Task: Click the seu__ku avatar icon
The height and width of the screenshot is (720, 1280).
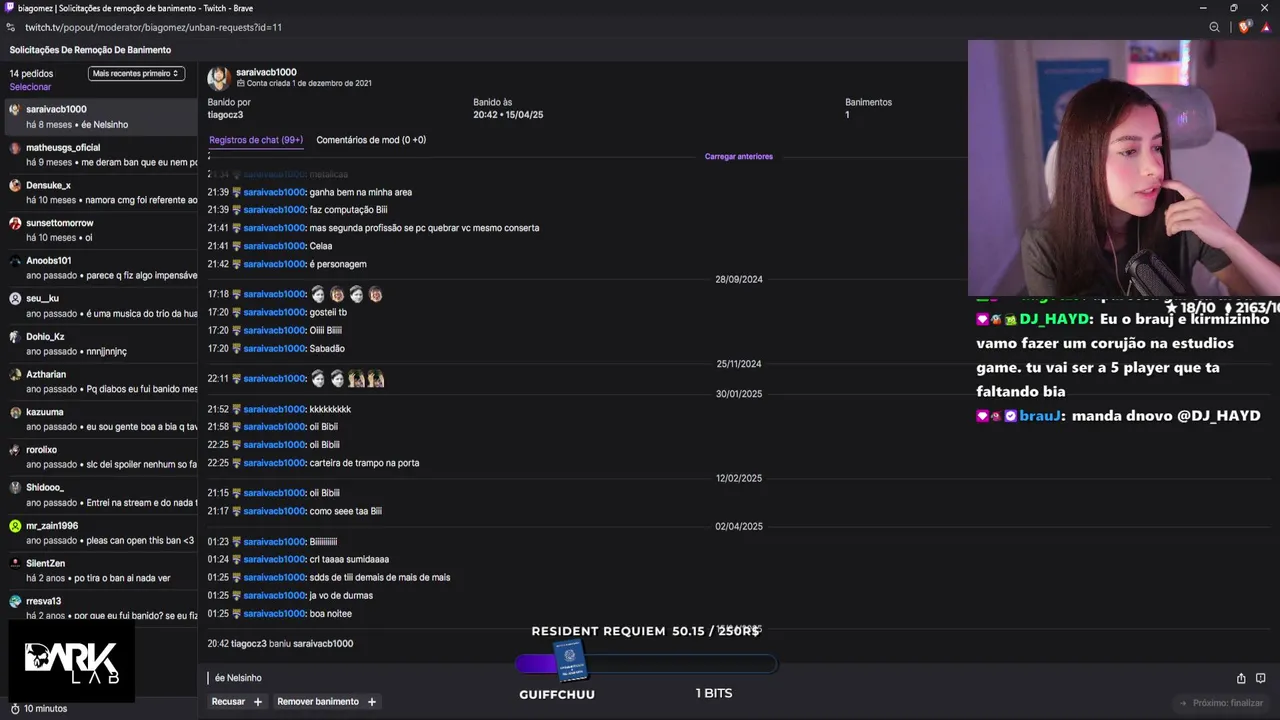Action: (x=15, y=299)
